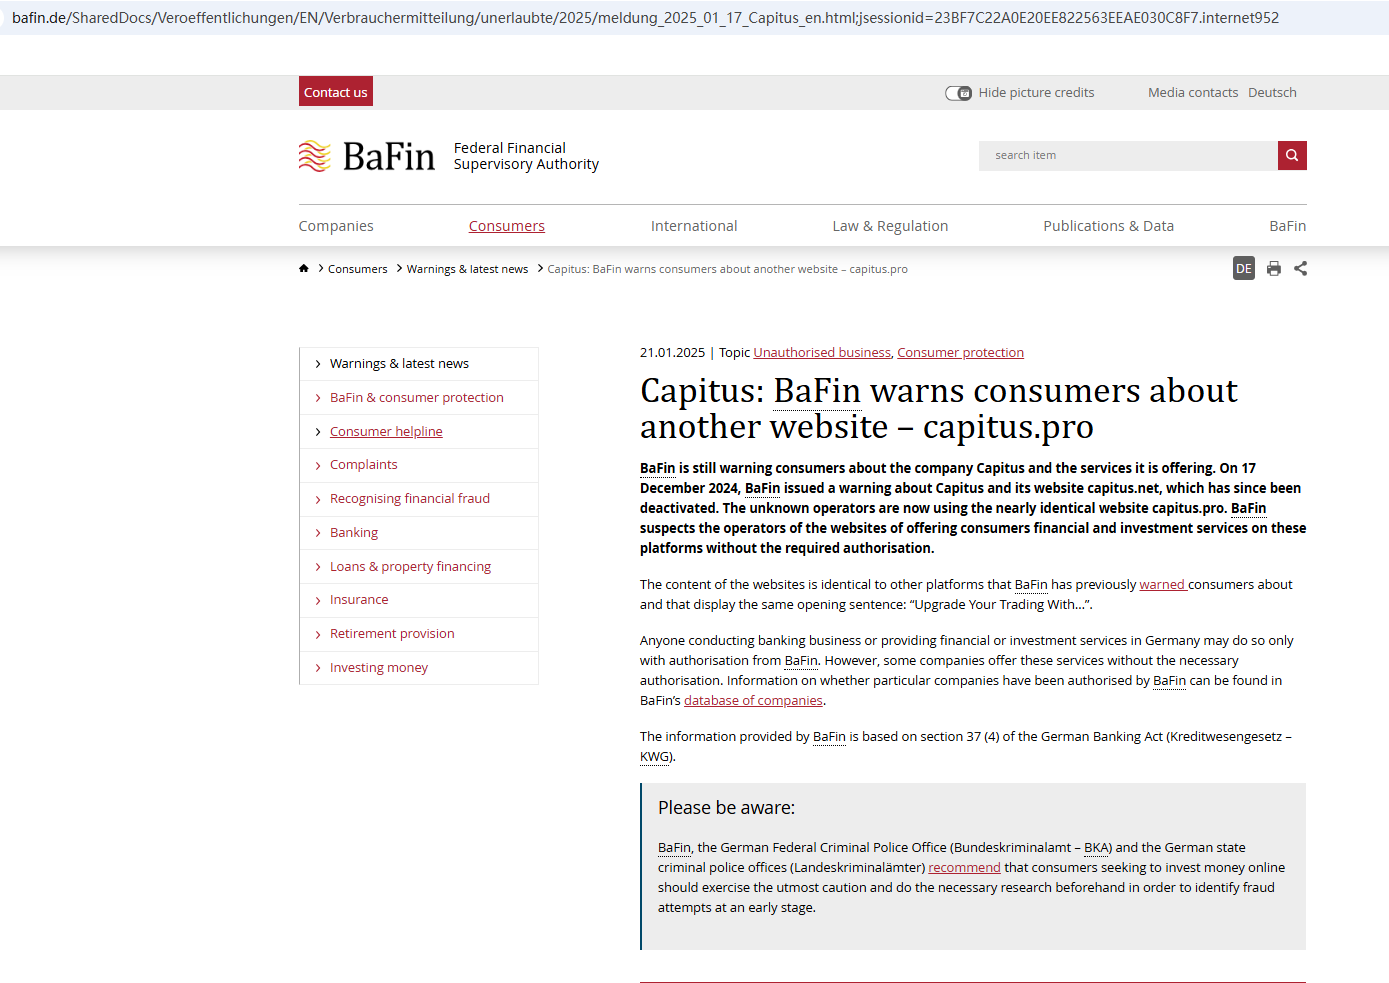Open Retirement provision sidebar link
The width and height of the screenshot is (1389, 983).
[x=392, y=633]
